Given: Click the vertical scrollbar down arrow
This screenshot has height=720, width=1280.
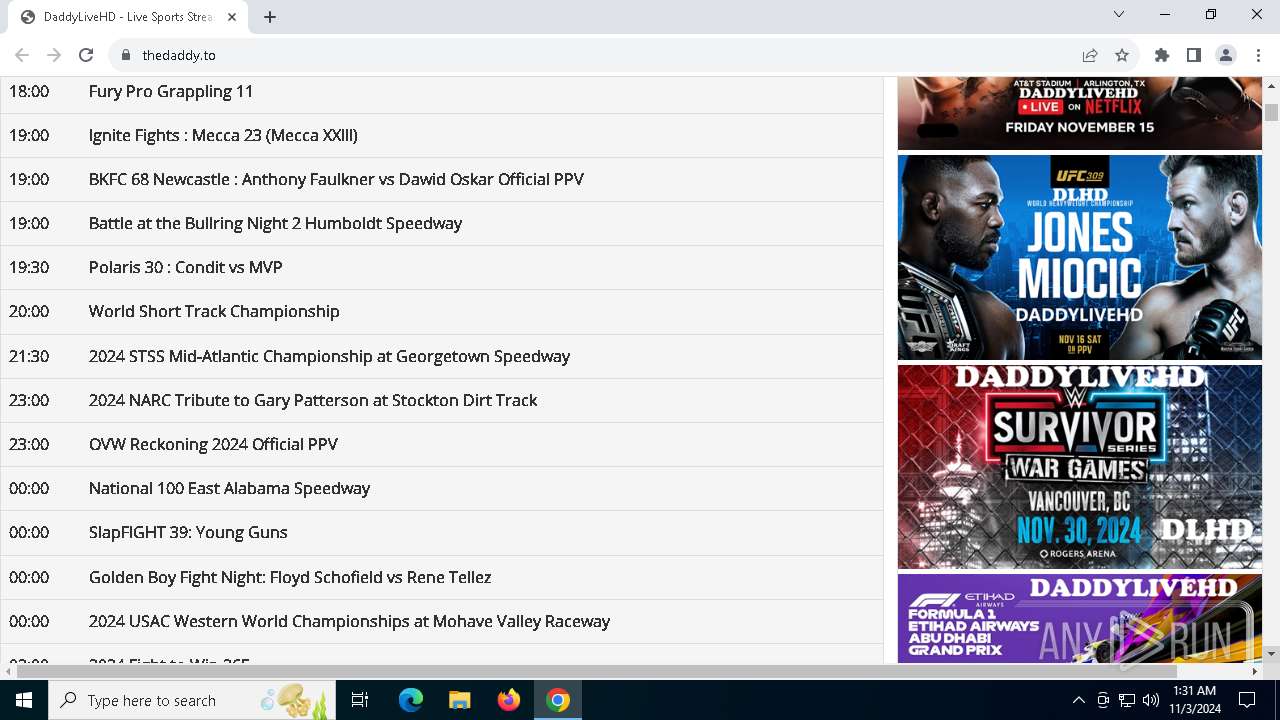Looking at the screenshot, I should coord(1271,653).
